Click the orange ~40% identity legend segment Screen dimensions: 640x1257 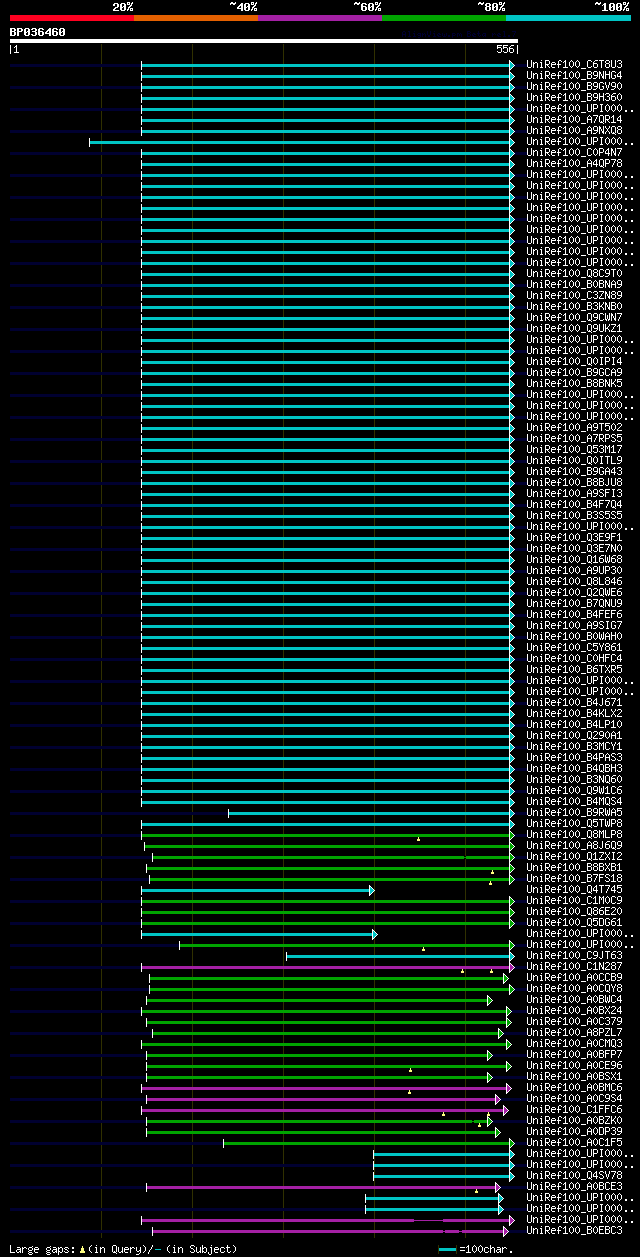coord(196,18)
